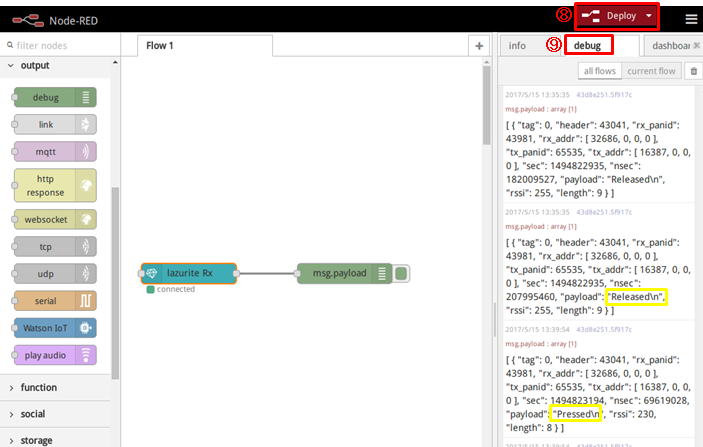Image resolution: width=703 pixels, height=447 pixels.
Task: Select the mqtt output node
Action: (x=55, y=152)
